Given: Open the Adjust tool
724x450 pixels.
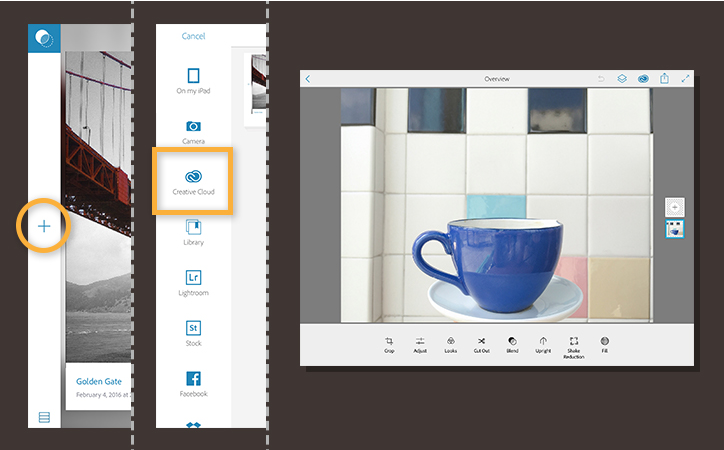Looking at the screenshot, I should pos(420,345).
